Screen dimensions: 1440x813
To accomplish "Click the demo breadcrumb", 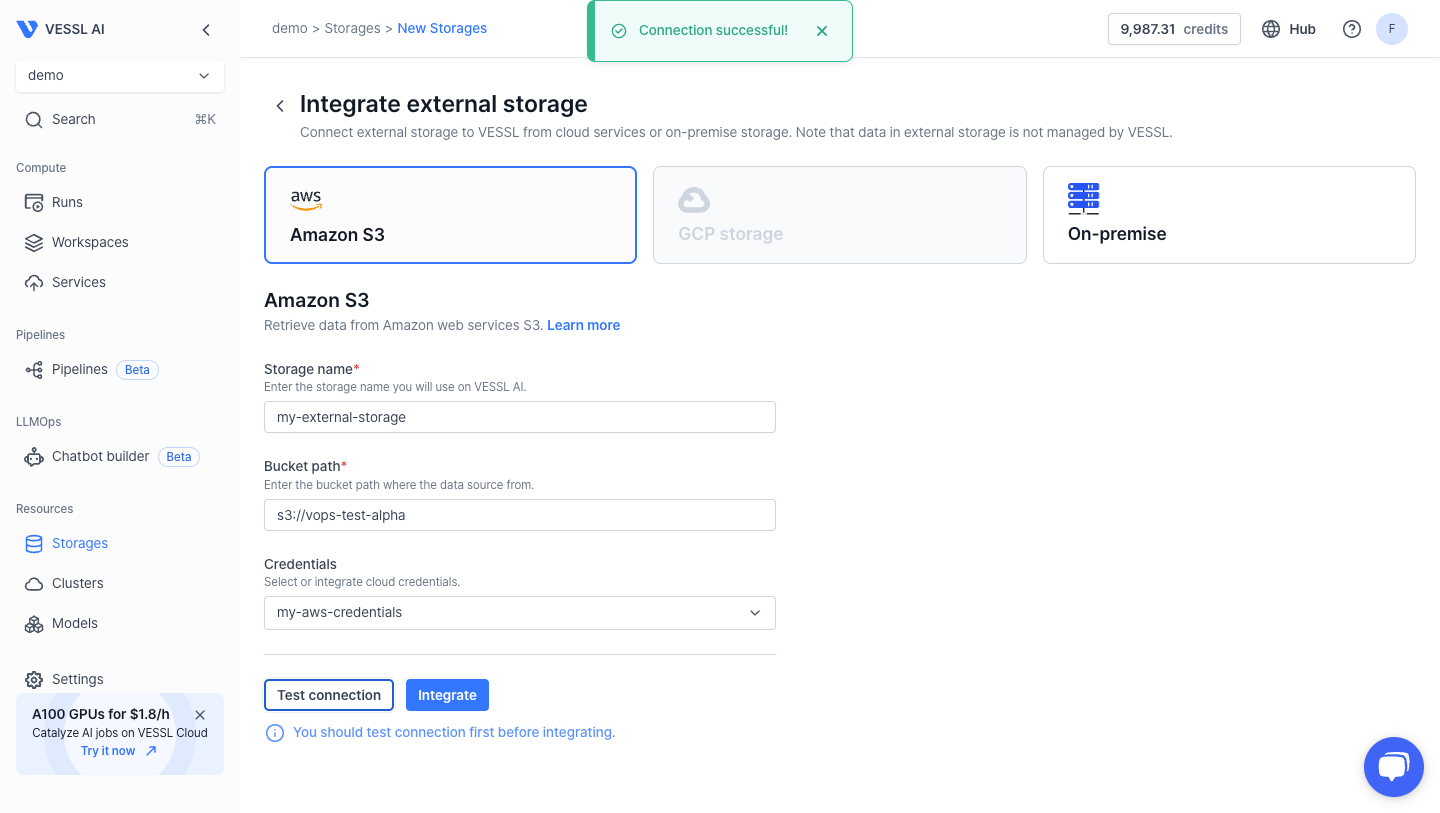I will pyautogui.click(x=290, y=28).
